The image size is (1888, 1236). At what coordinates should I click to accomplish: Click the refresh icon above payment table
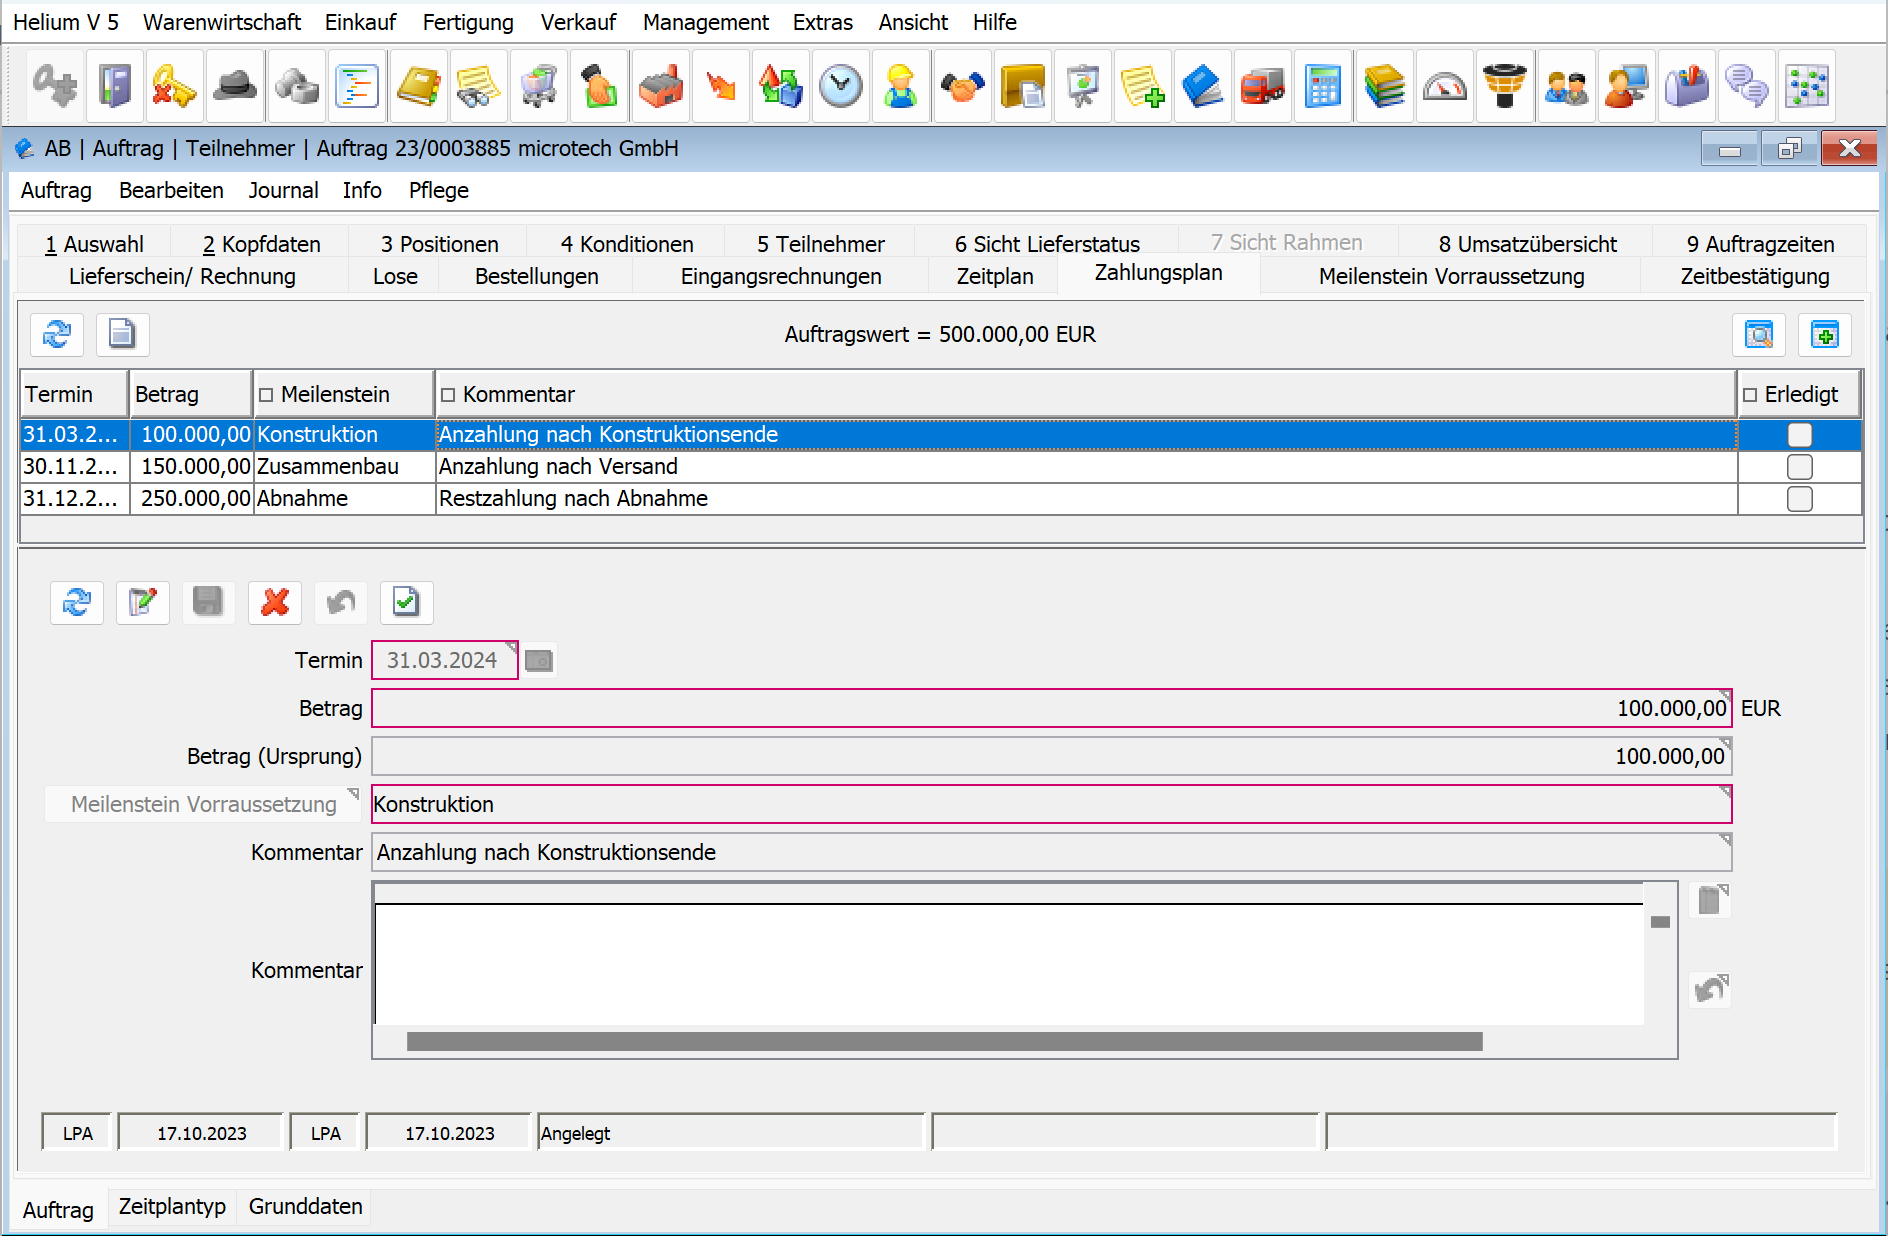tap(57, 335)
